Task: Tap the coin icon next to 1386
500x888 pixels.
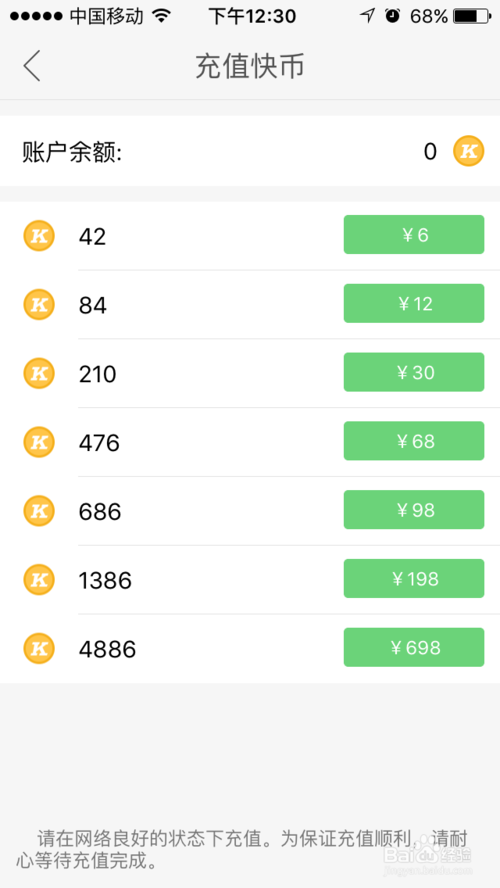Action: point(39,579)
